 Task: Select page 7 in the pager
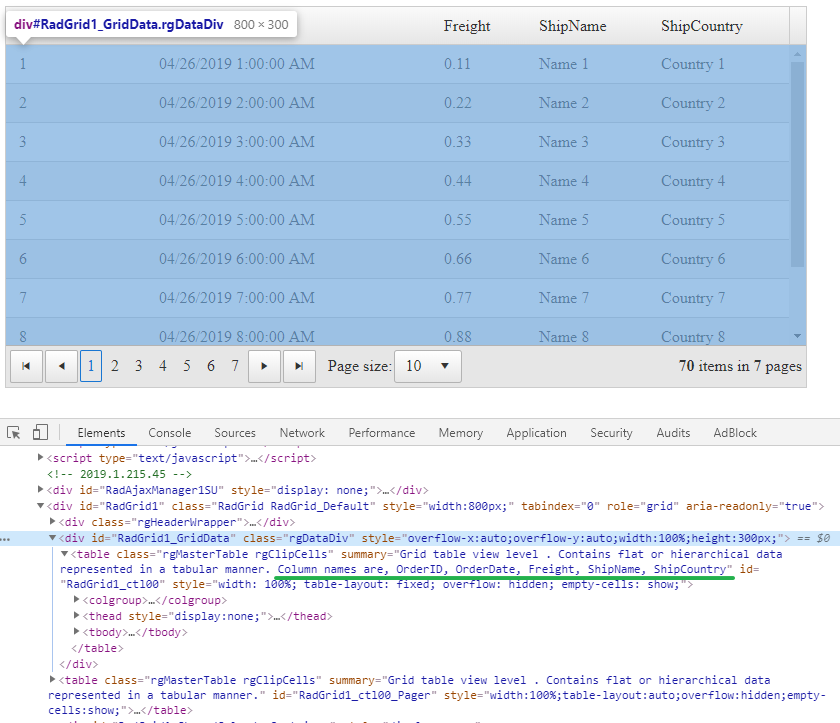tap(235, 367)
